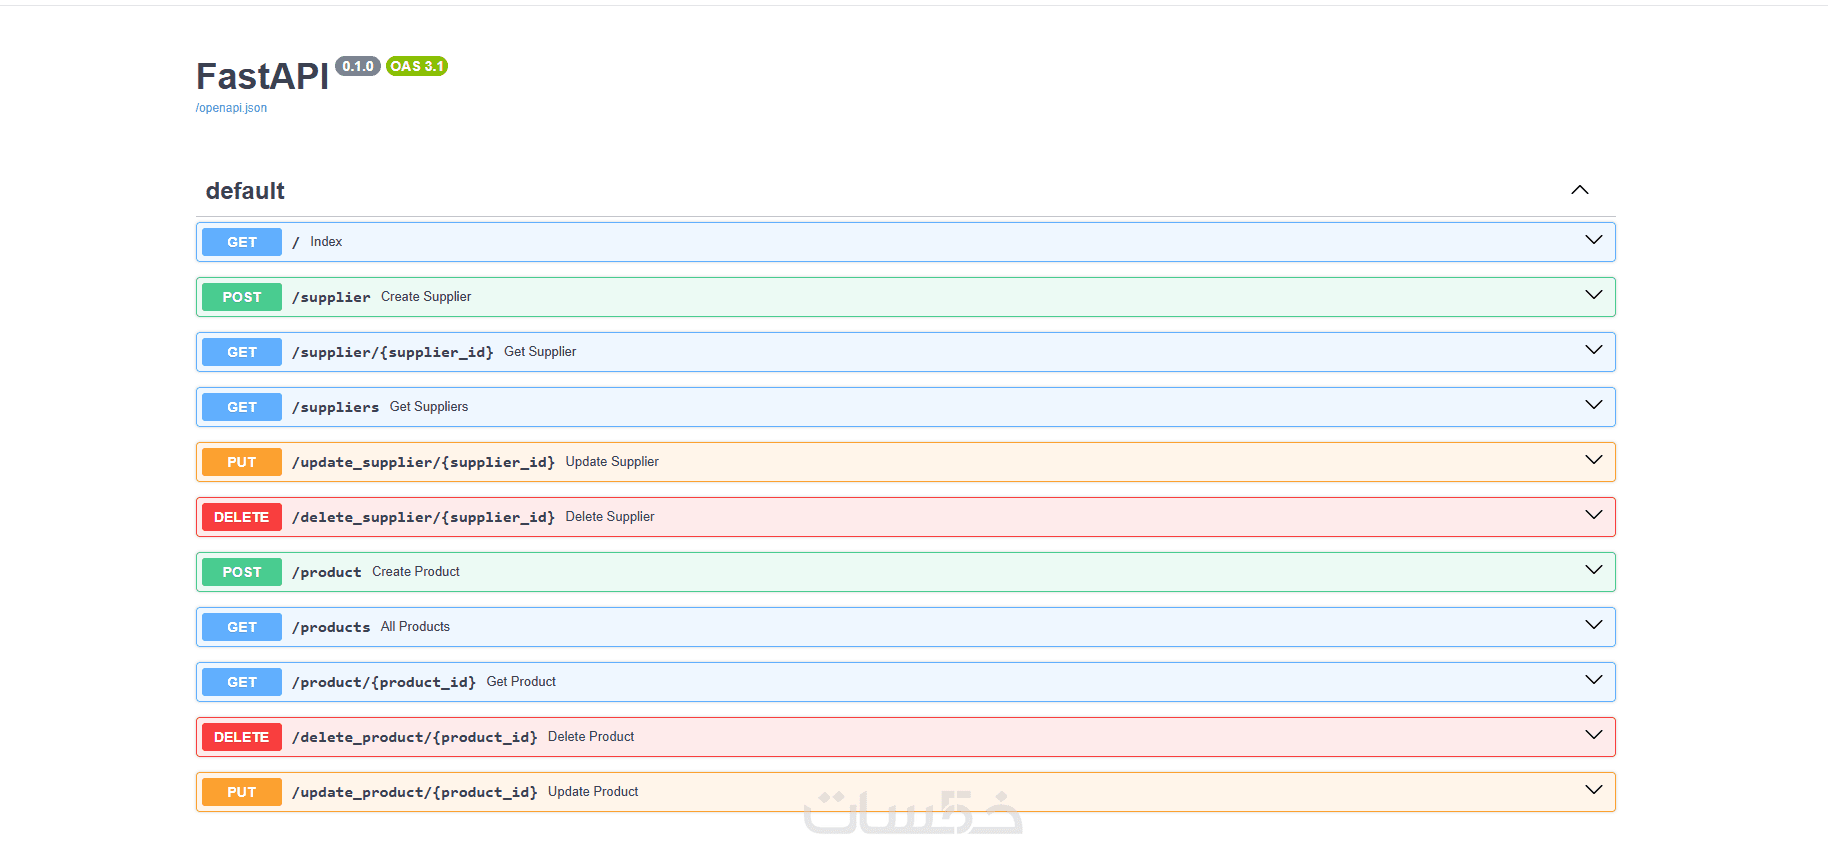Image resolution: width=1828 pixels, height=852 pixels.
Task: Click the PUT badge for update_supplier
Action: tap(242, 462)
